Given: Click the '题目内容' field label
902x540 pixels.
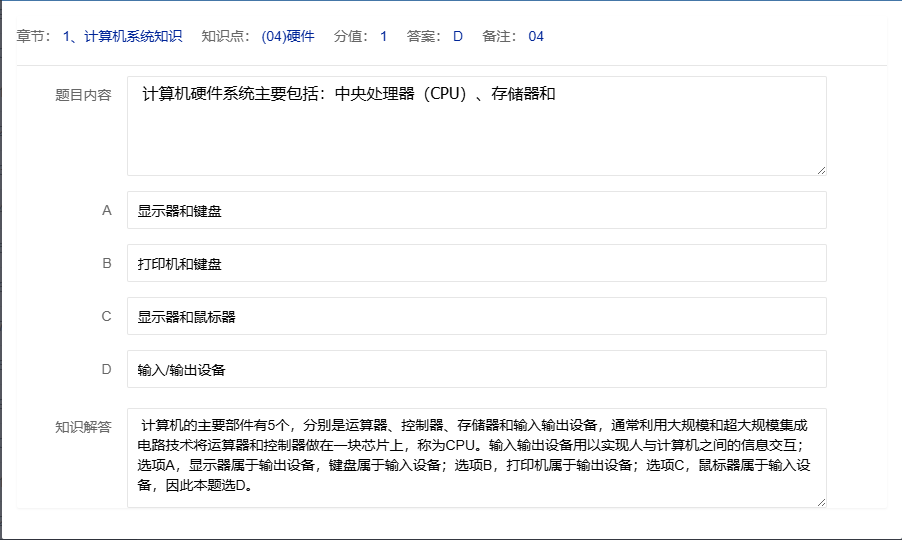Looking at the screenshot, I should point(83,96).
